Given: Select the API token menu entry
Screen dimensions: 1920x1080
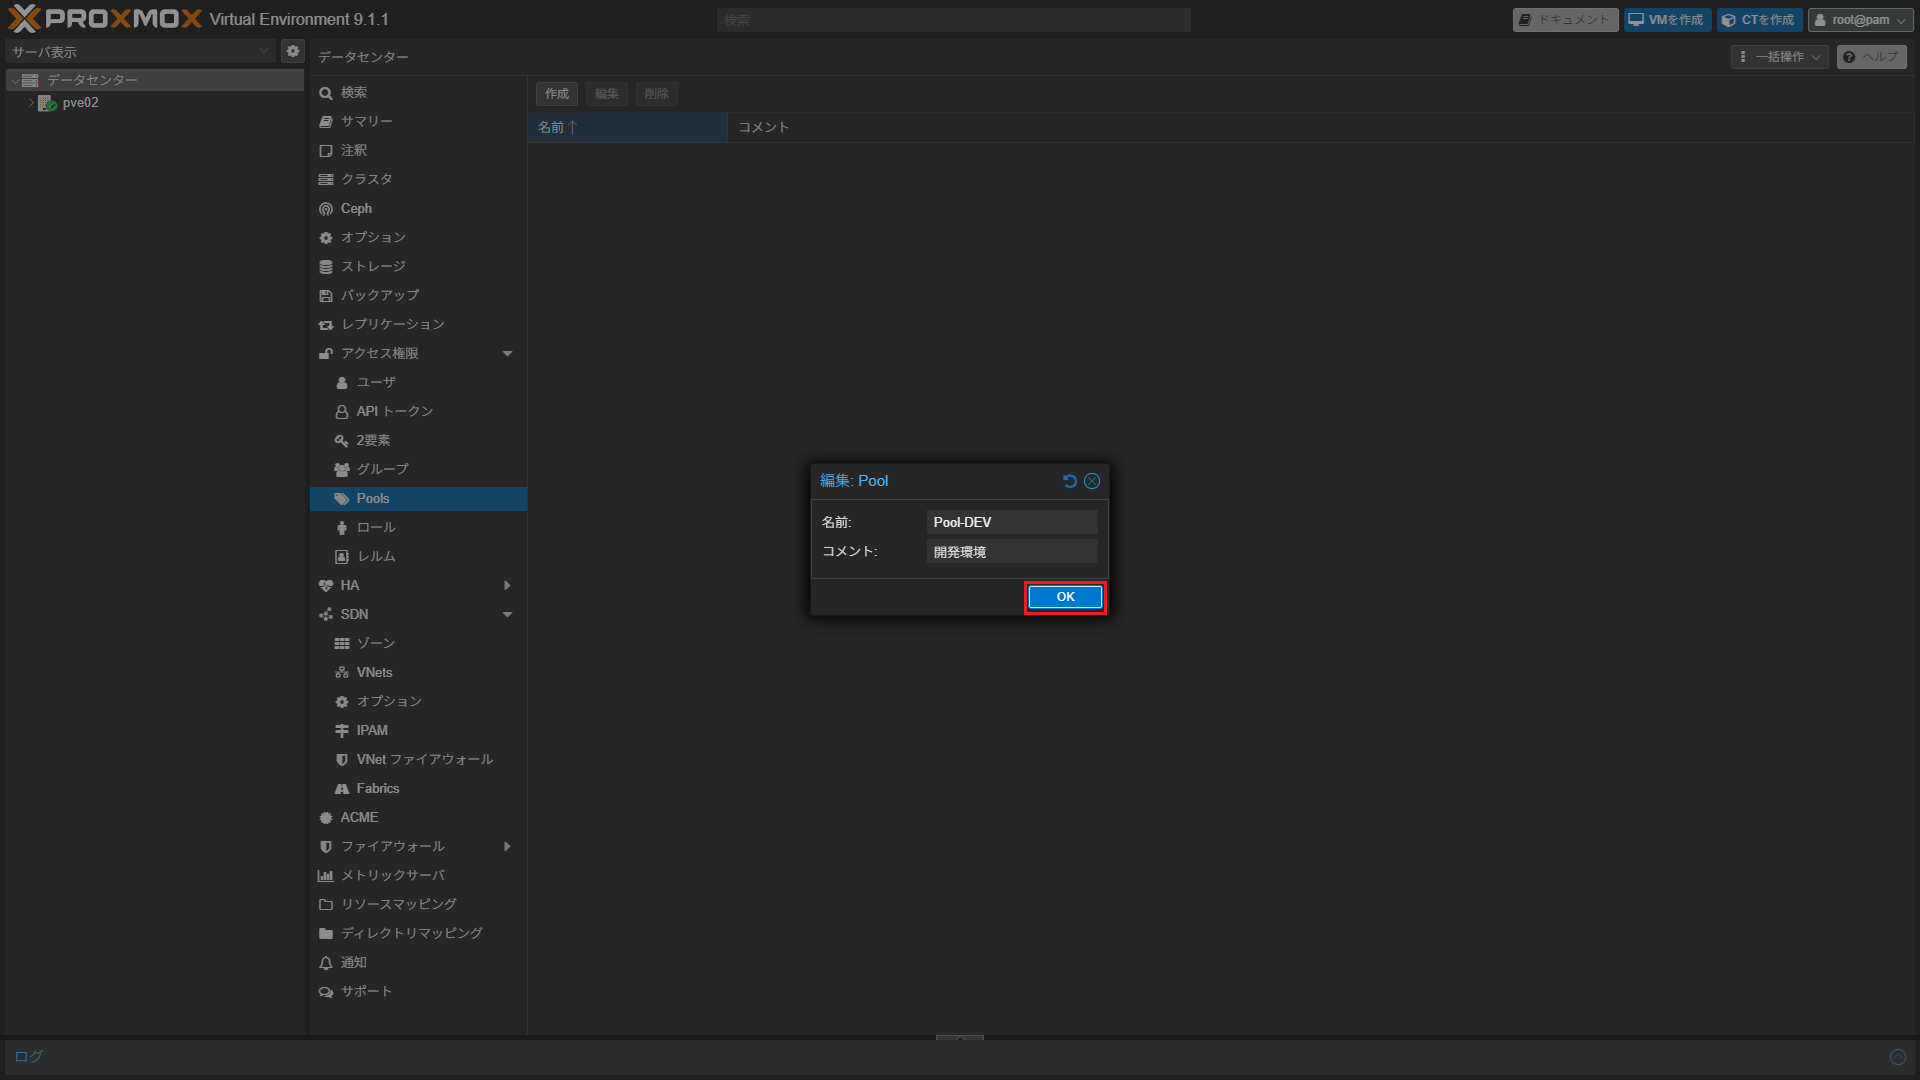Looking at the screenshot, I should pyautogui.click(x=394, y=412).
